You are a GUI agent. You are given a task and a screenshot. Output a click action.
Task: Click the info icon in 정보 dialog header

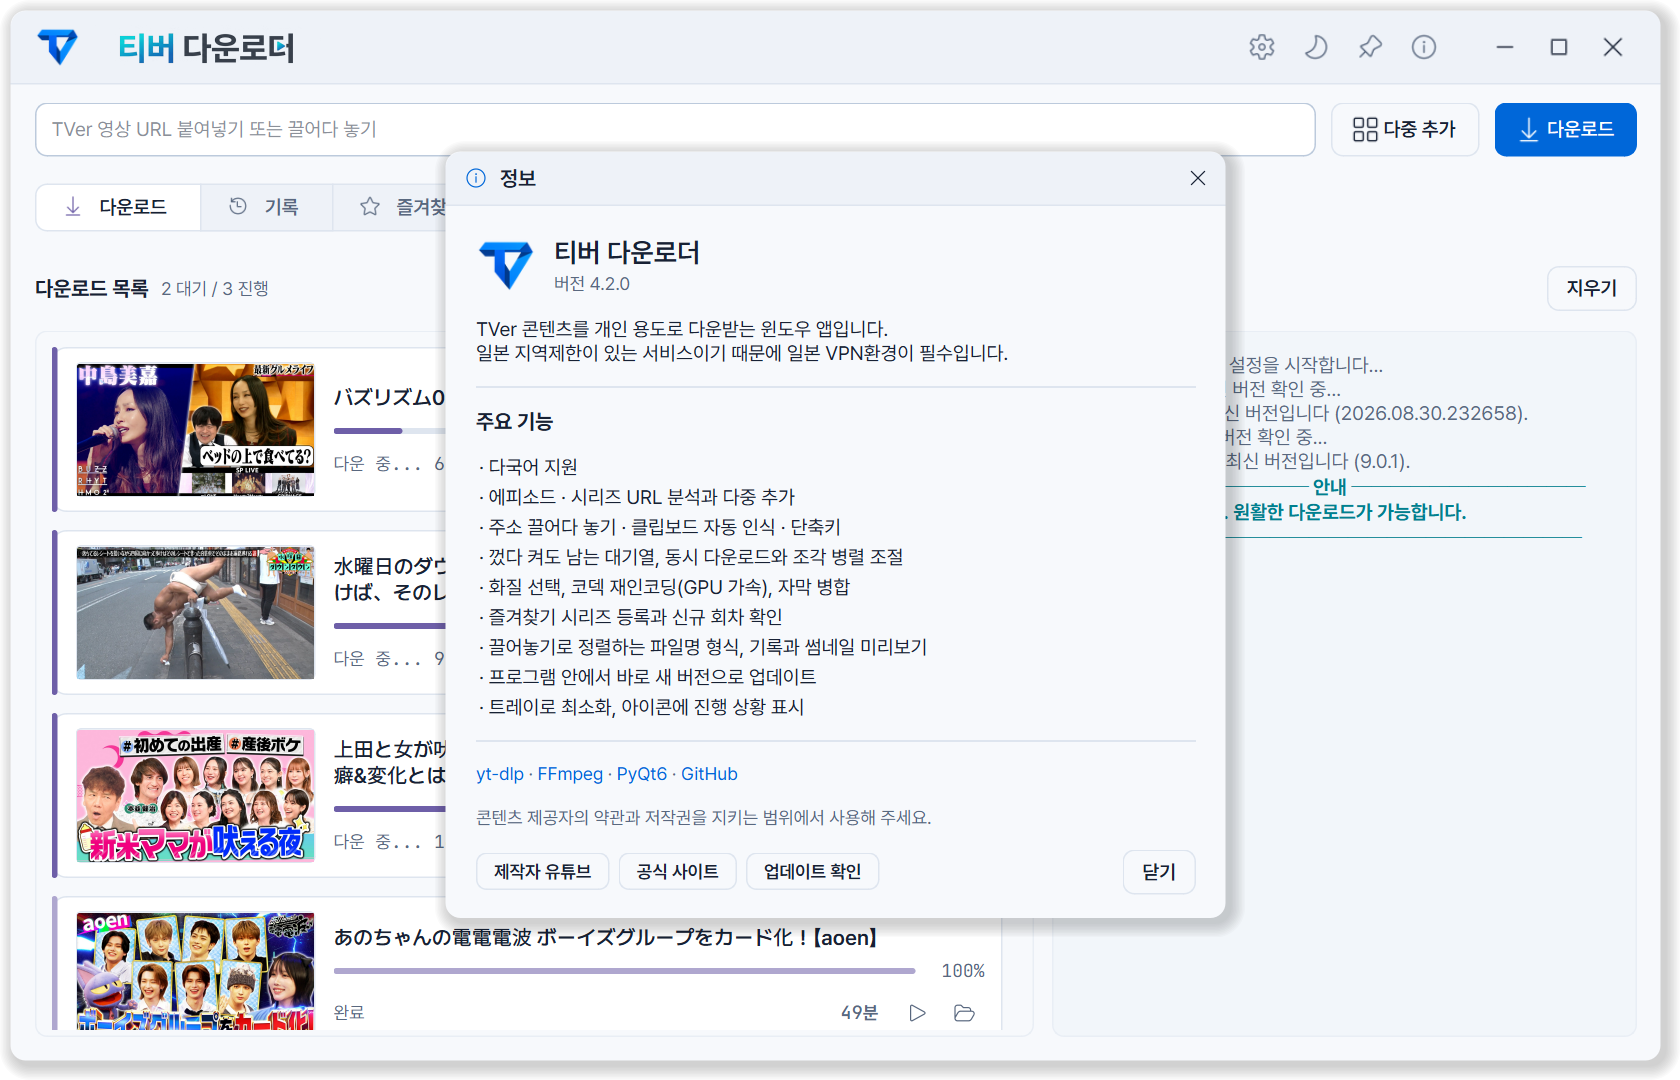click(x=476, y=178)
